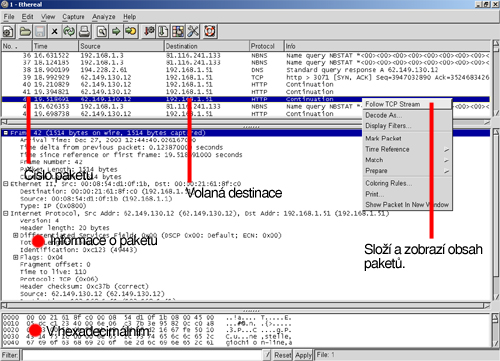The width and height of the screenshot is (500, 361).
Task: Expand the Differentiated Services Field node
Action: point(15,235)
